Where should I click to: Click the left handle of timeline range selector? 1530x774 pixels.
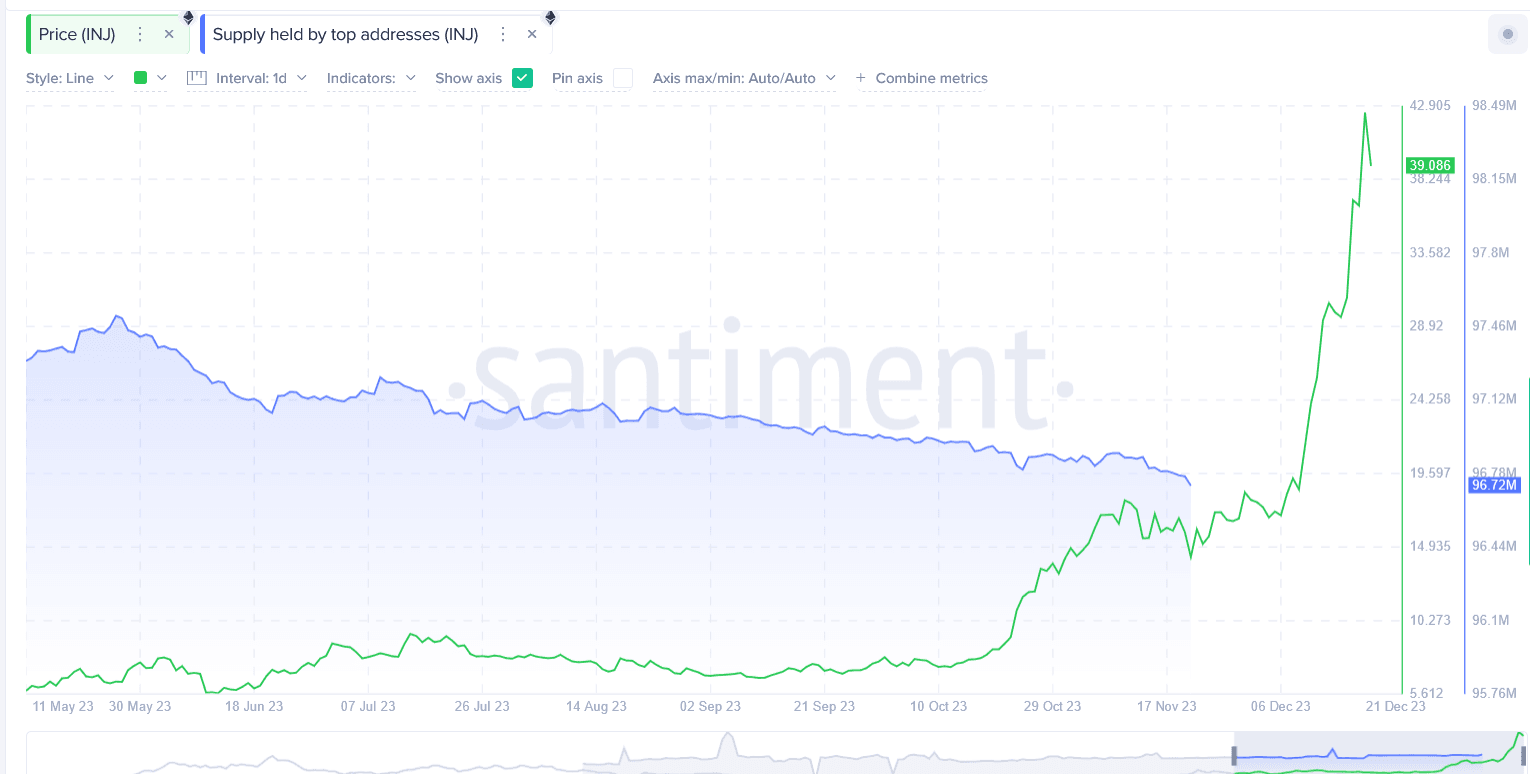pyautogui.click(x=1235, y=757)
